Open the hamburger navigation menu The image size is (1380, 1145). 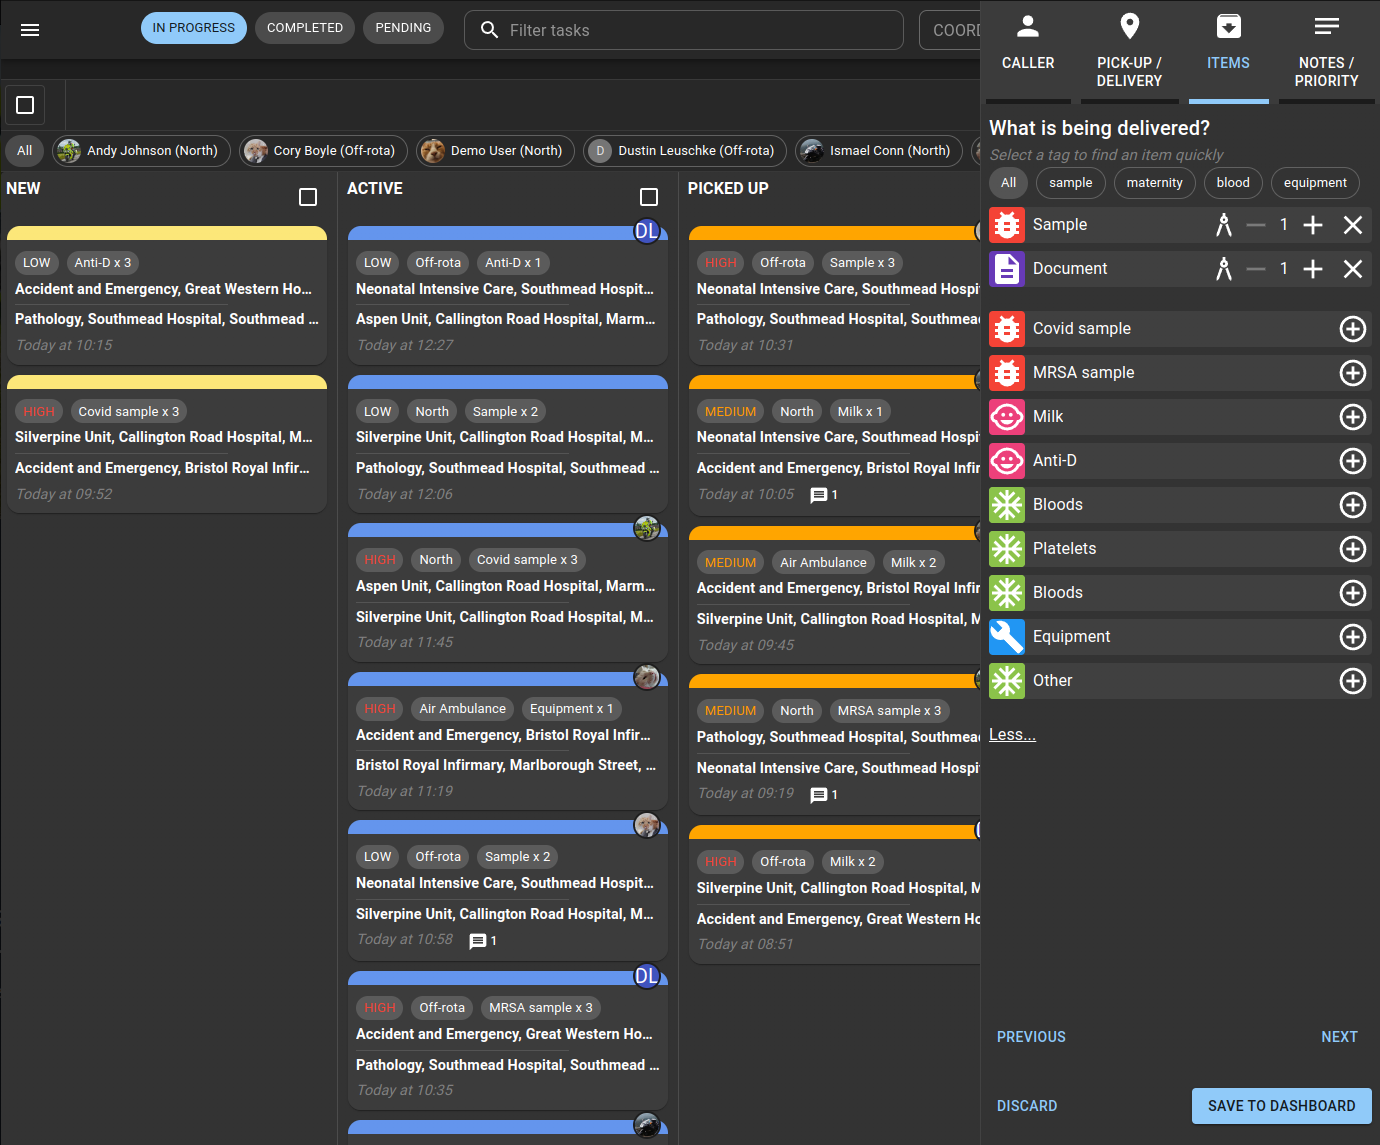point(30,30)
